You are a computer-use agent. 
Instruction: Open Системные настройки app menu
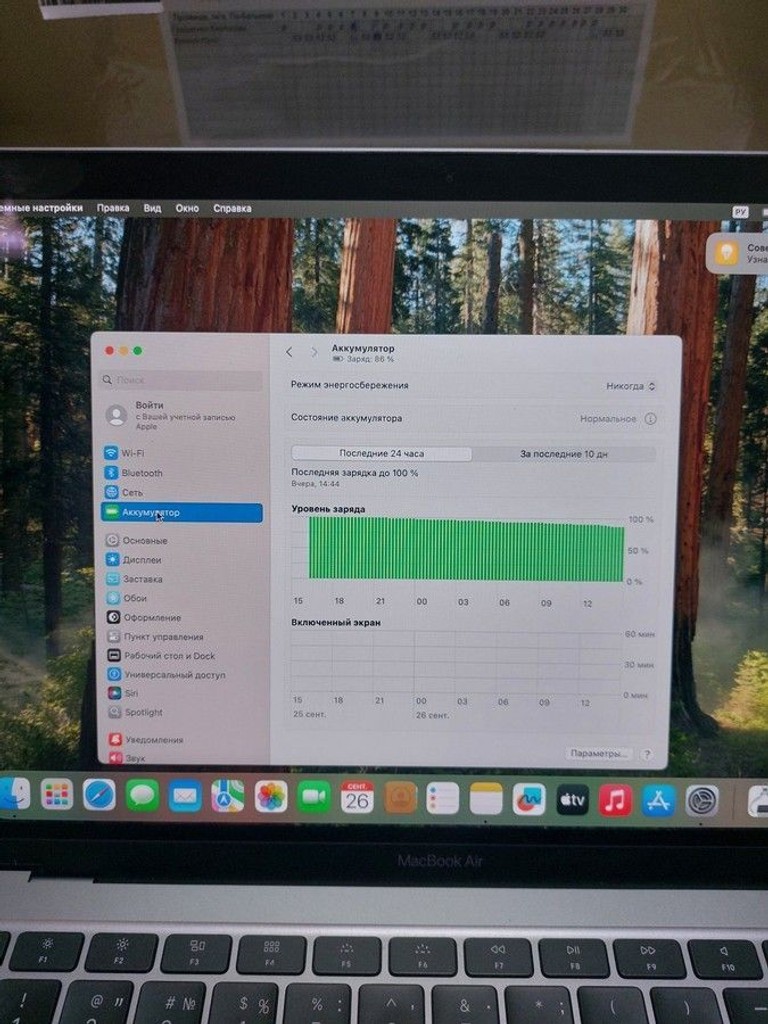41,208
